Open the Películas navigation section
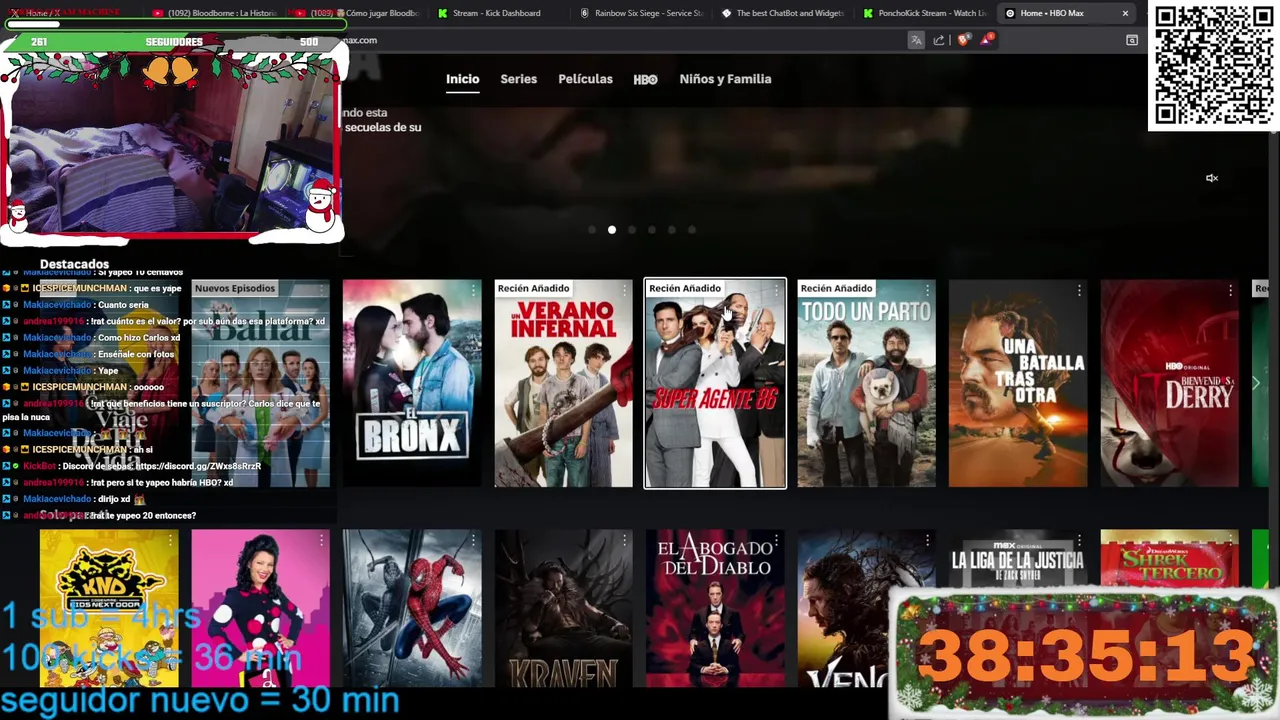 click(585, 79)
